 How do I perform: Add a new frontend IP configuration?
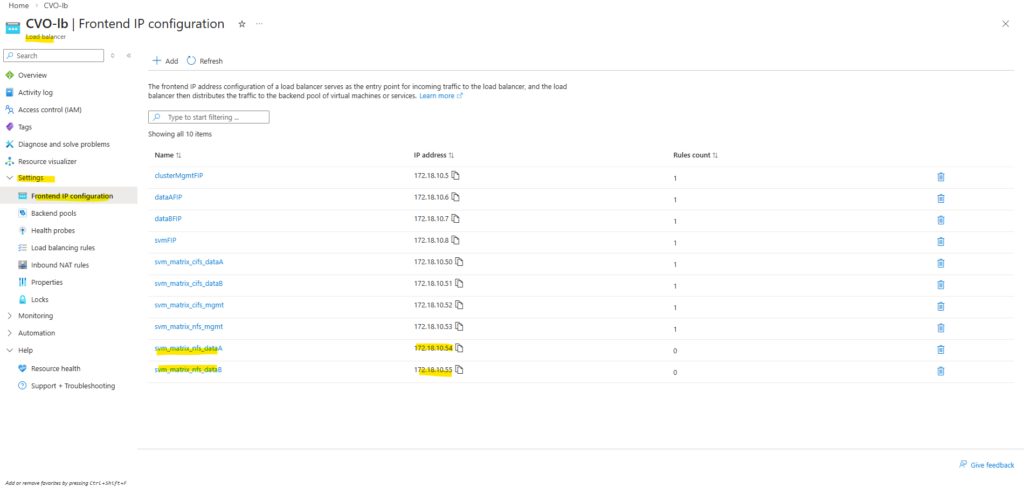pyautogui.click(x=165, y=61)
